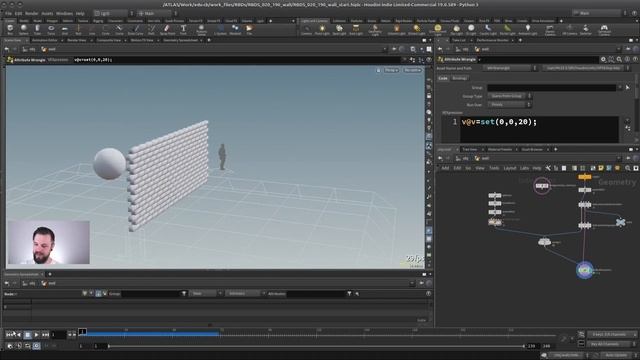Open the No cam dropdown in viewport
This screenshot has width=640, height=360.
click(412, 70)
